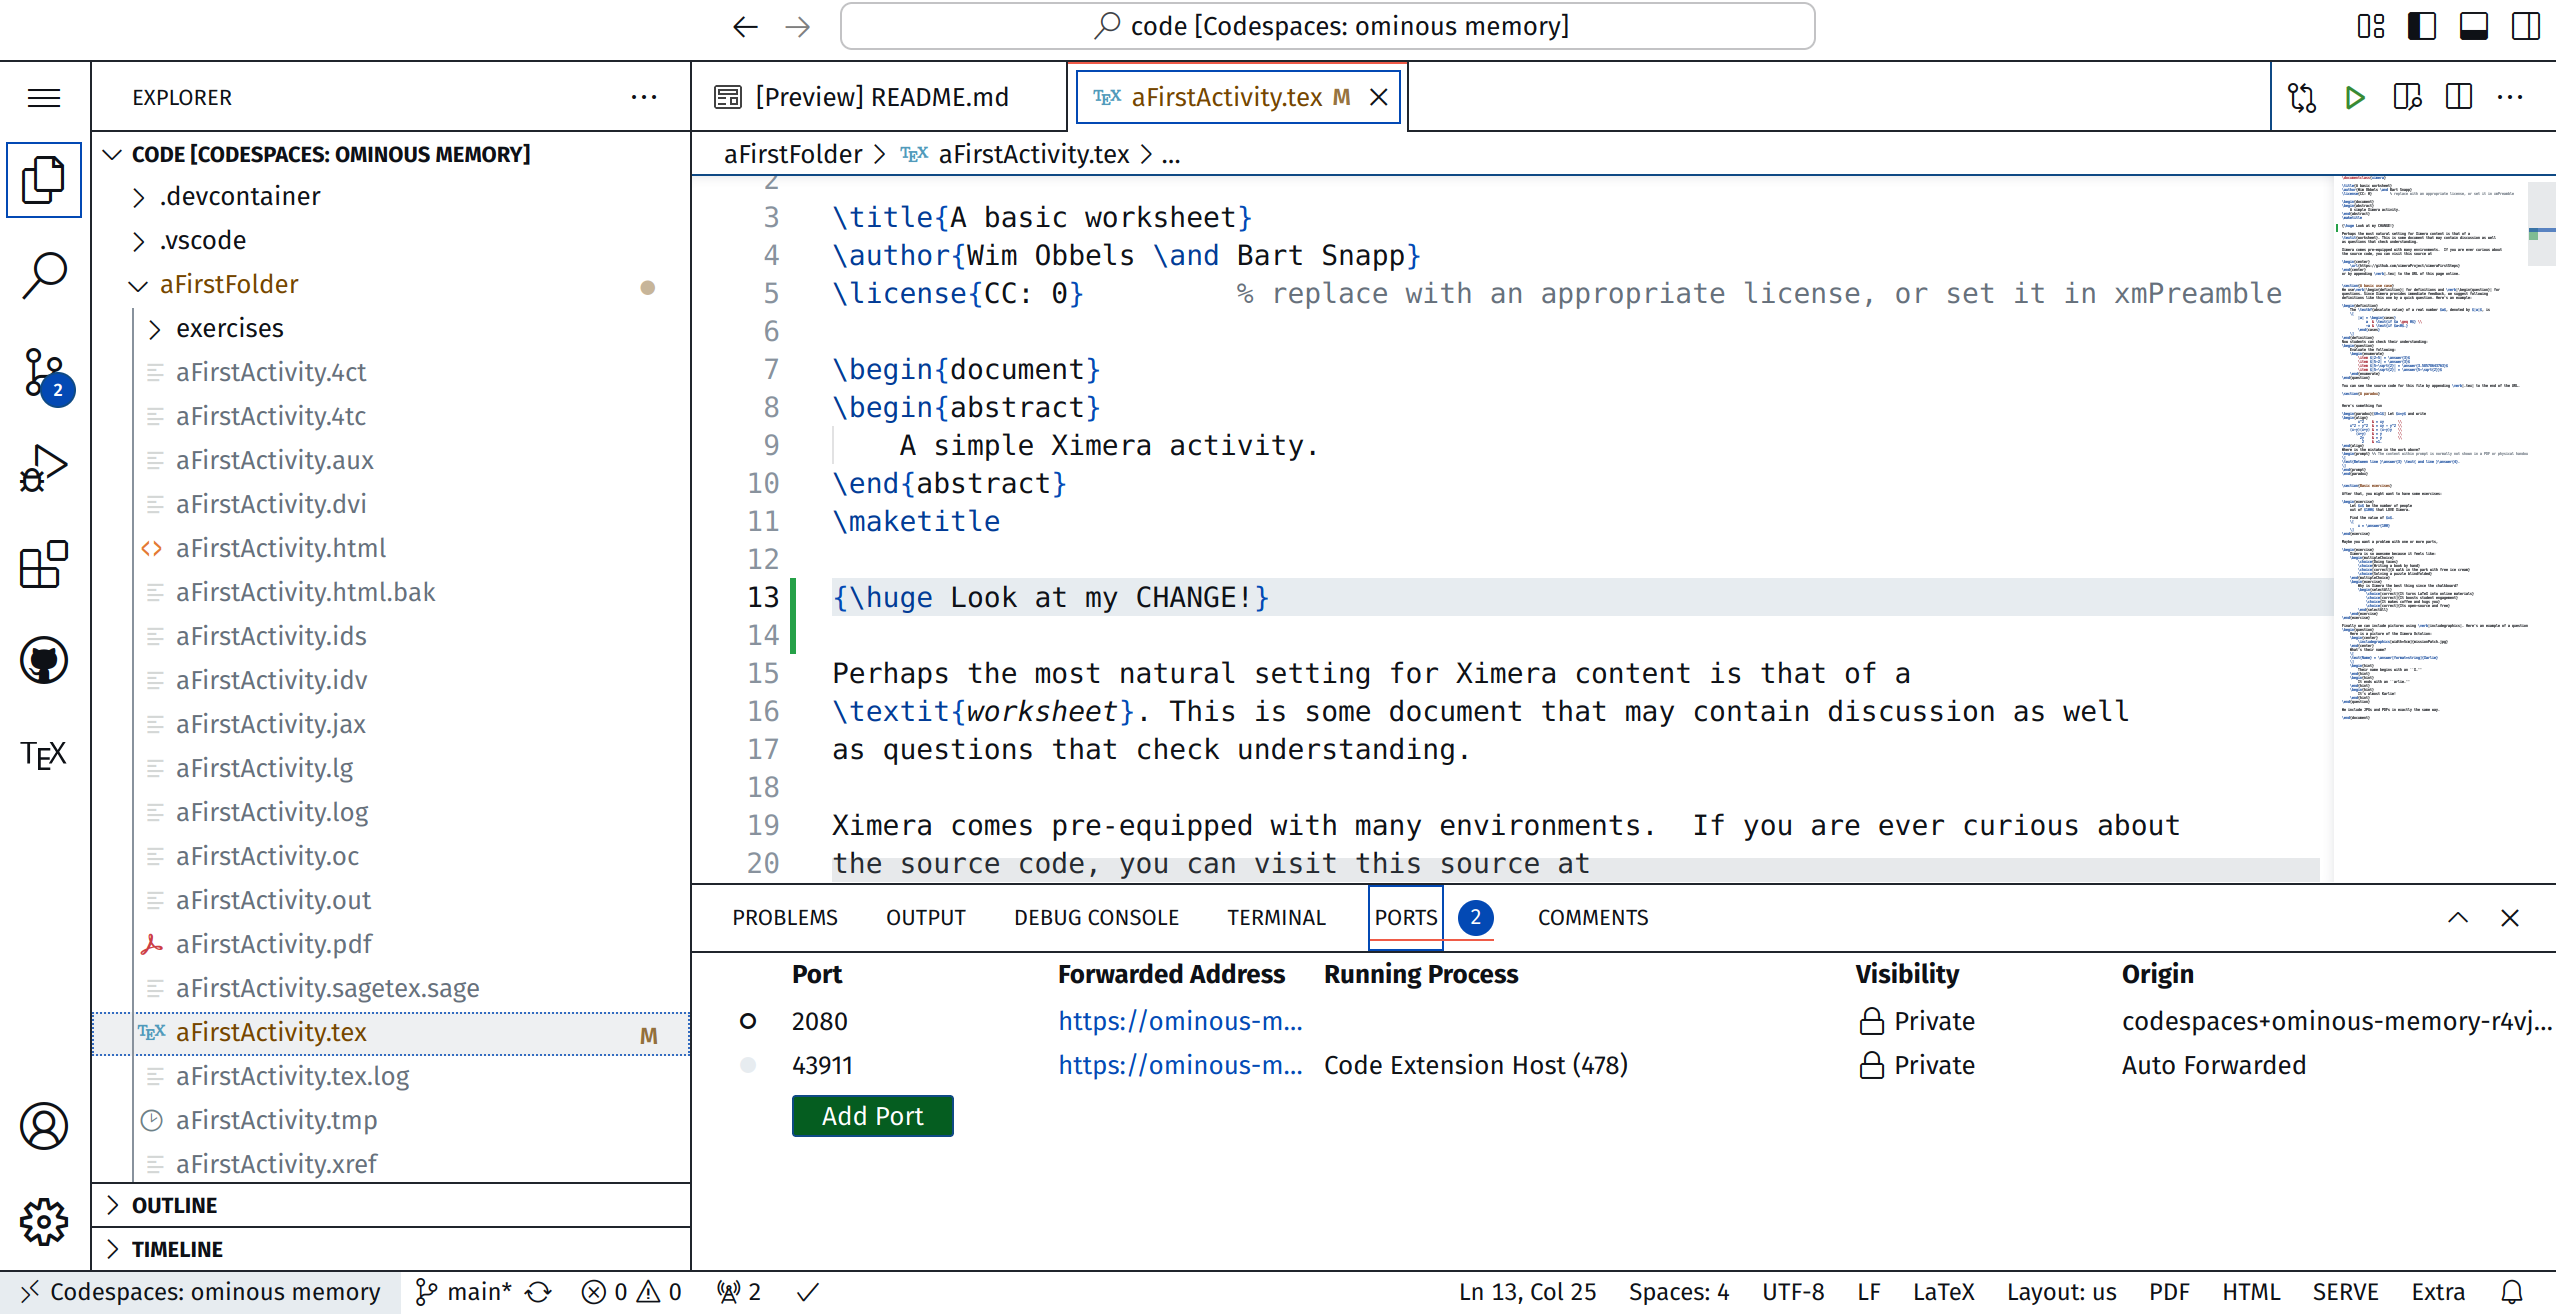
Task: Select the TeX sidebar icon
Action: 43,755
